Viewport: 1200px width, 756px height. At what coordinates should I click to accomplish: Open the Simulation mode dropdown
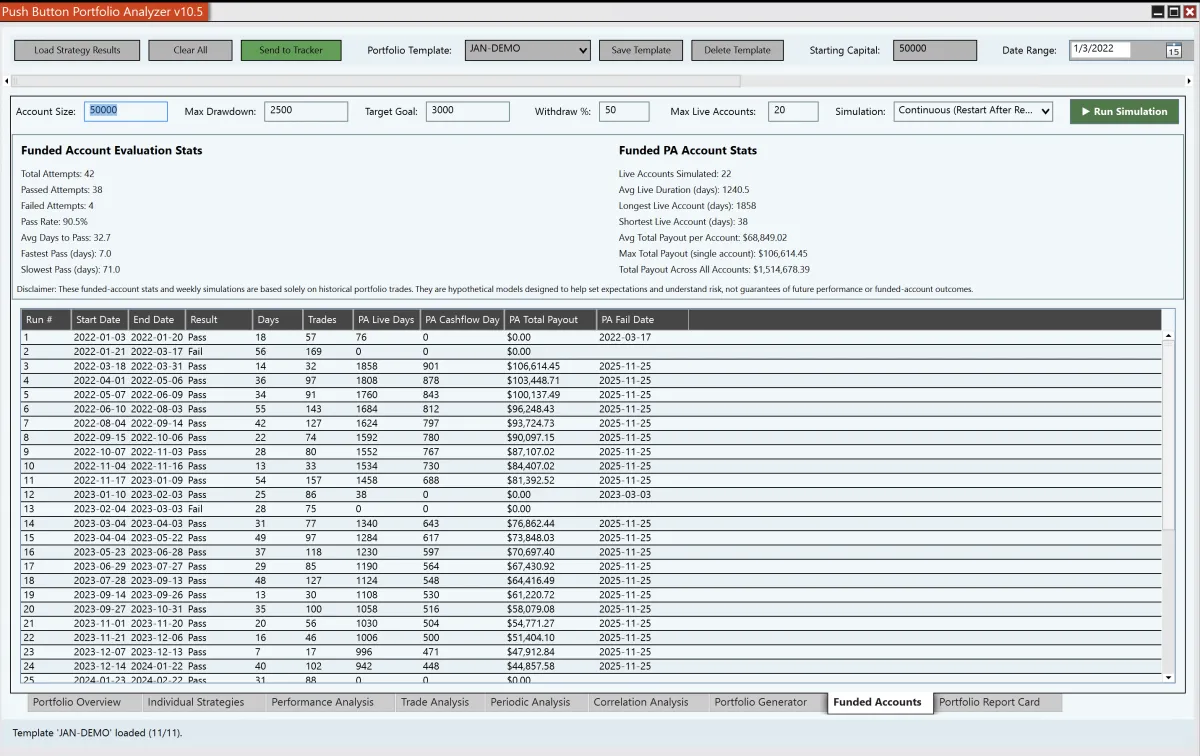pos(973,112)
